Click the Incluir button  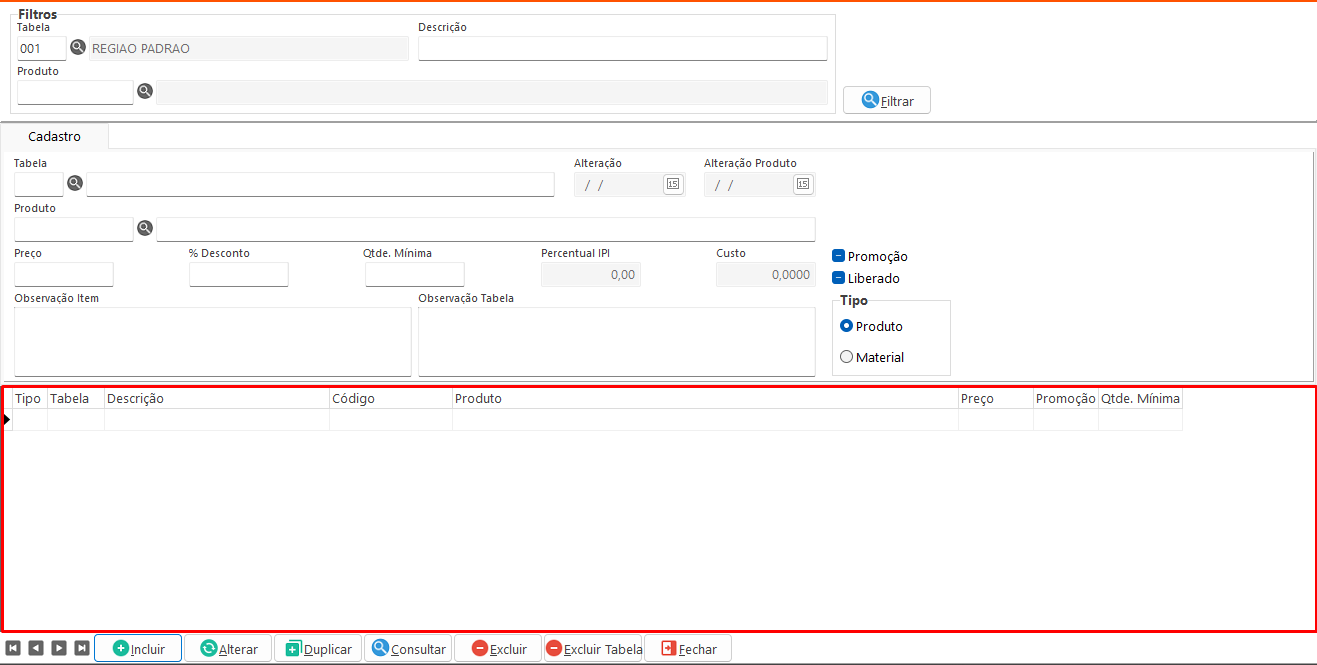[x=138, y=648]
